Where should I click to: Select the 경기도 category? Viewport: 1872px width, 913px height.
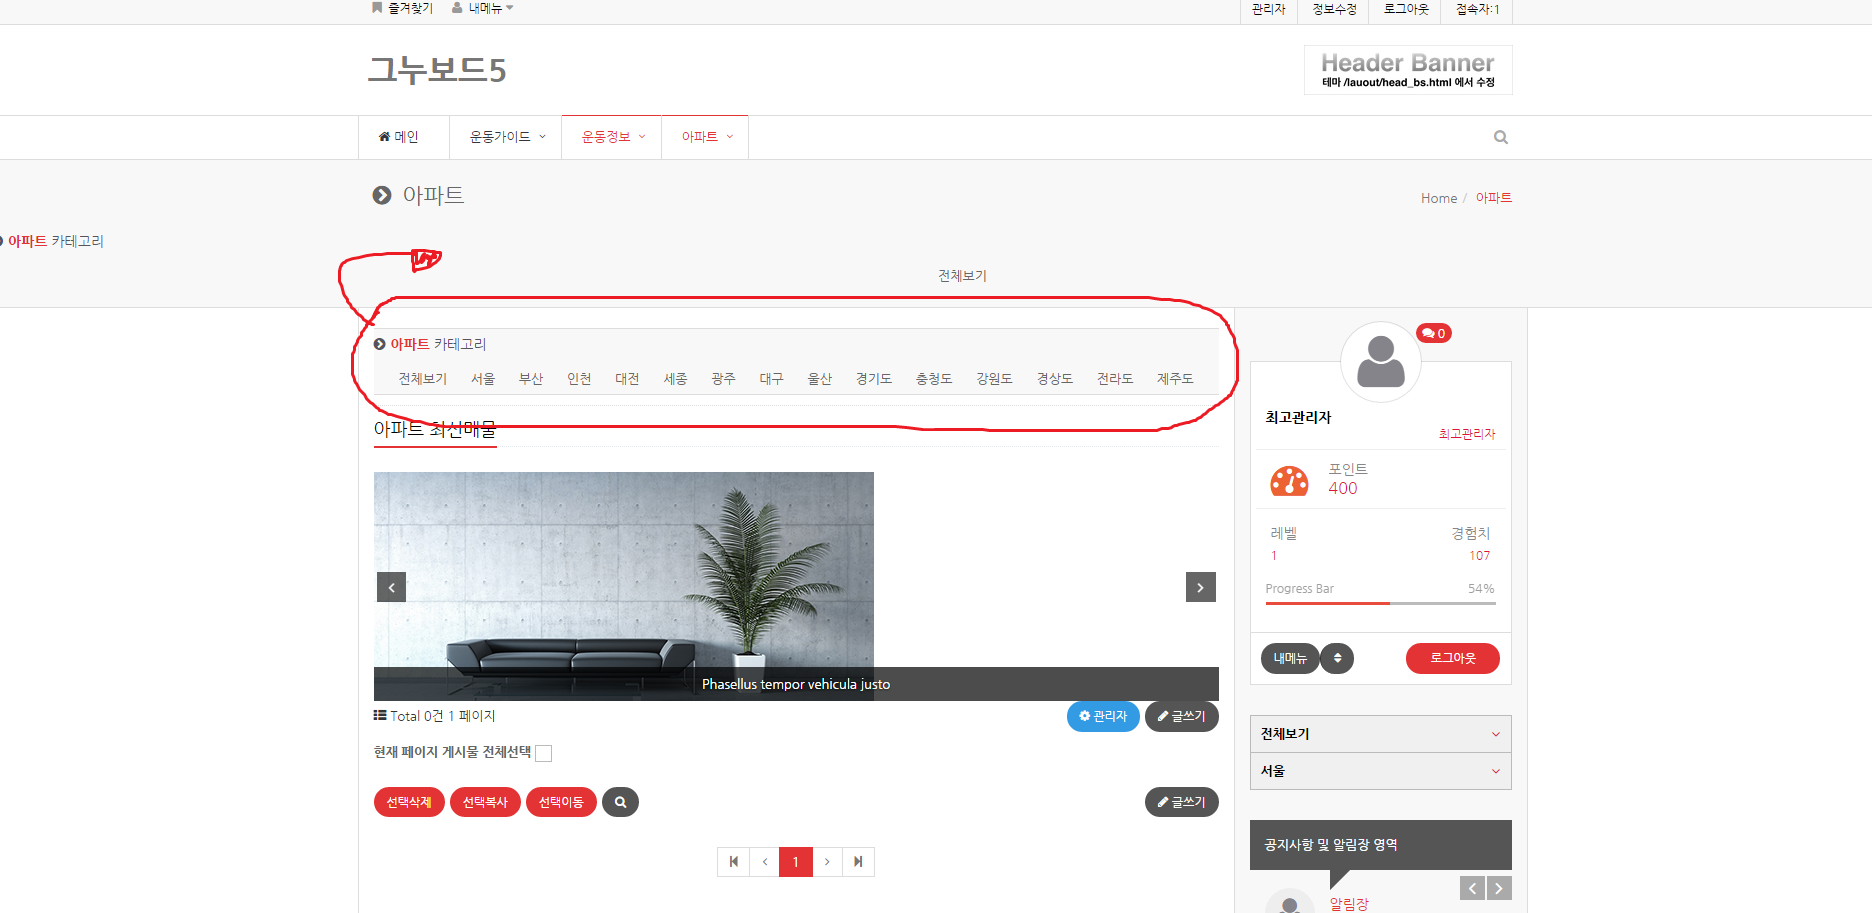tap(874, 379)
